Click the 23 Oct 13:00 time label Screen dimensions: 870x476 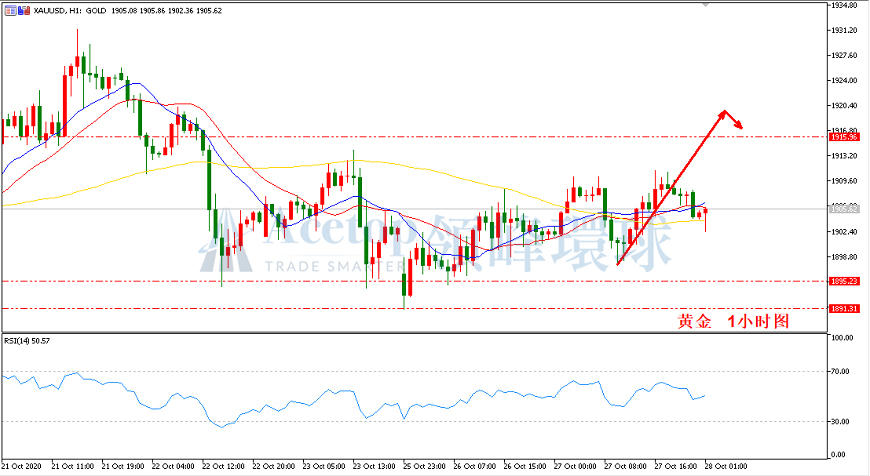click(374, 466)
